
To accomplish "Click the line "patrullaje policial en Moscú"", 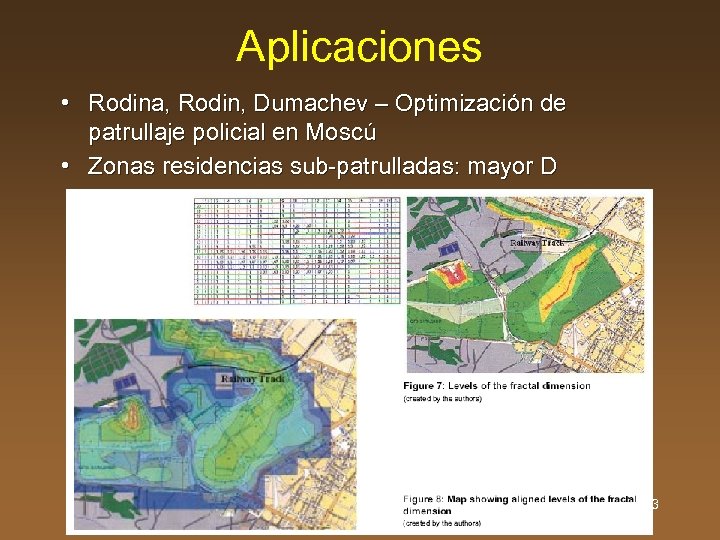I will click(232, 132).
